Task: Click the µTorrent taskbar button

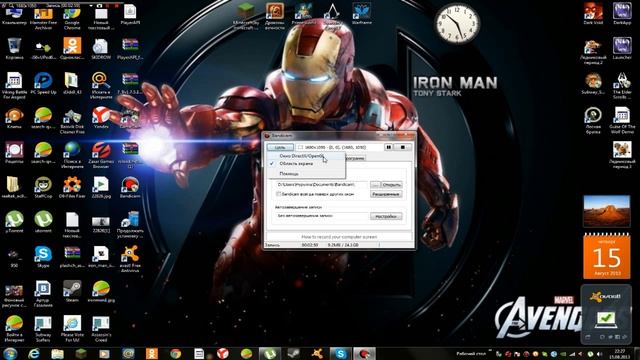Action: tap(270, 353)
